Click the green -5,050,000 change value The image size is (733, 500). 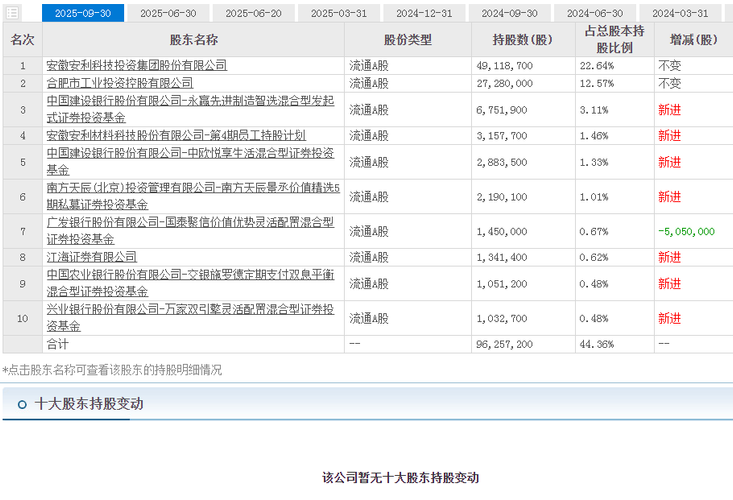pos(686,231)
